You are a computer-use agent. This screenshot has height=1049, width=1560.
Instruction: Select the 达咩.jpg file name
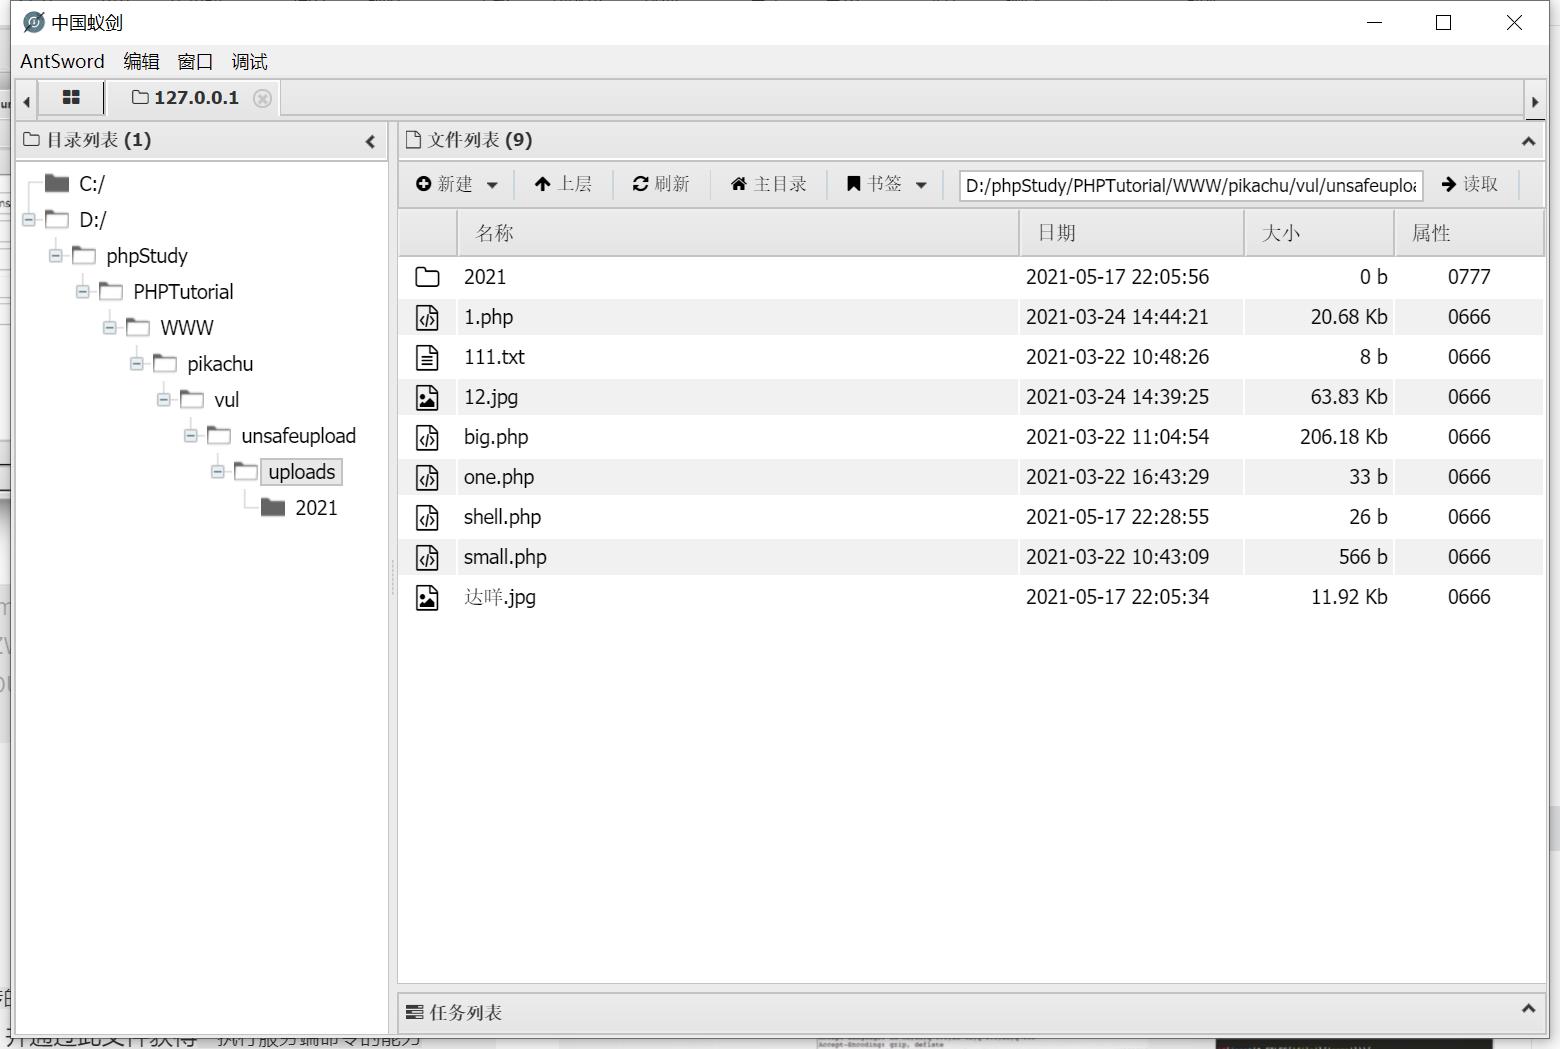tap(500, 597)
